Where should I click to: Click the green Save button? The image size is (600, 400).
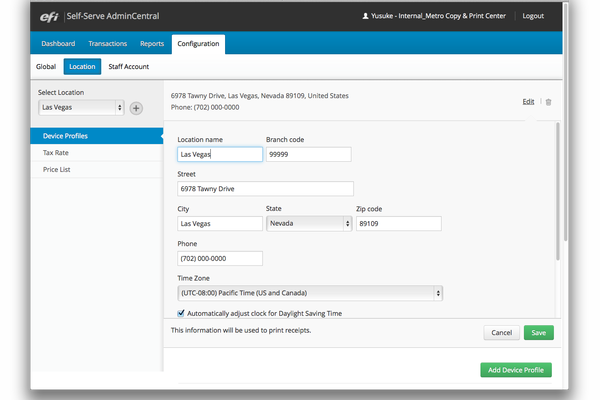point(538,333)
